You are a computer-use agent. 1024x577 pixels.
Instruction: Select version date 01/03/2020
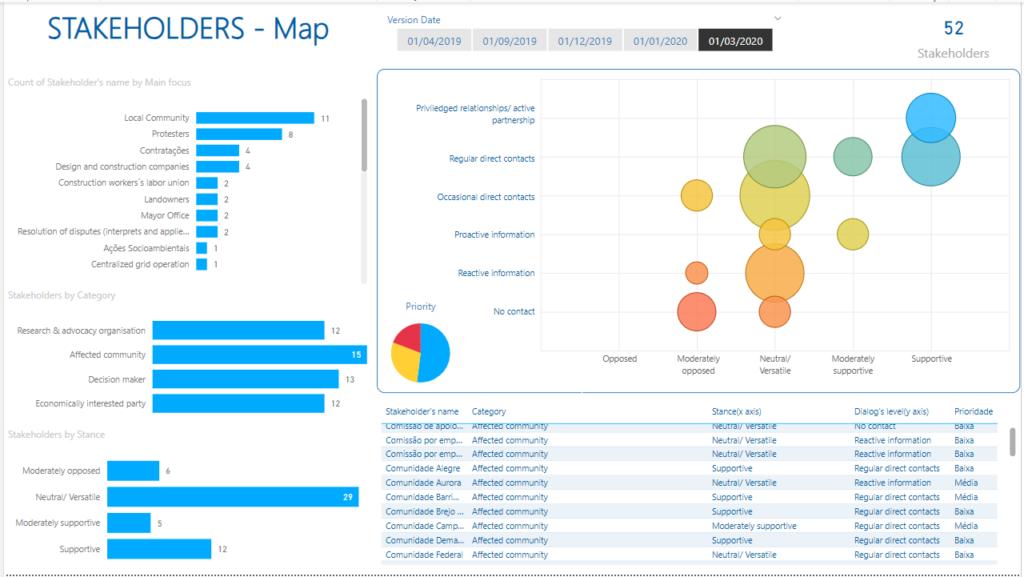pos(735,40)
